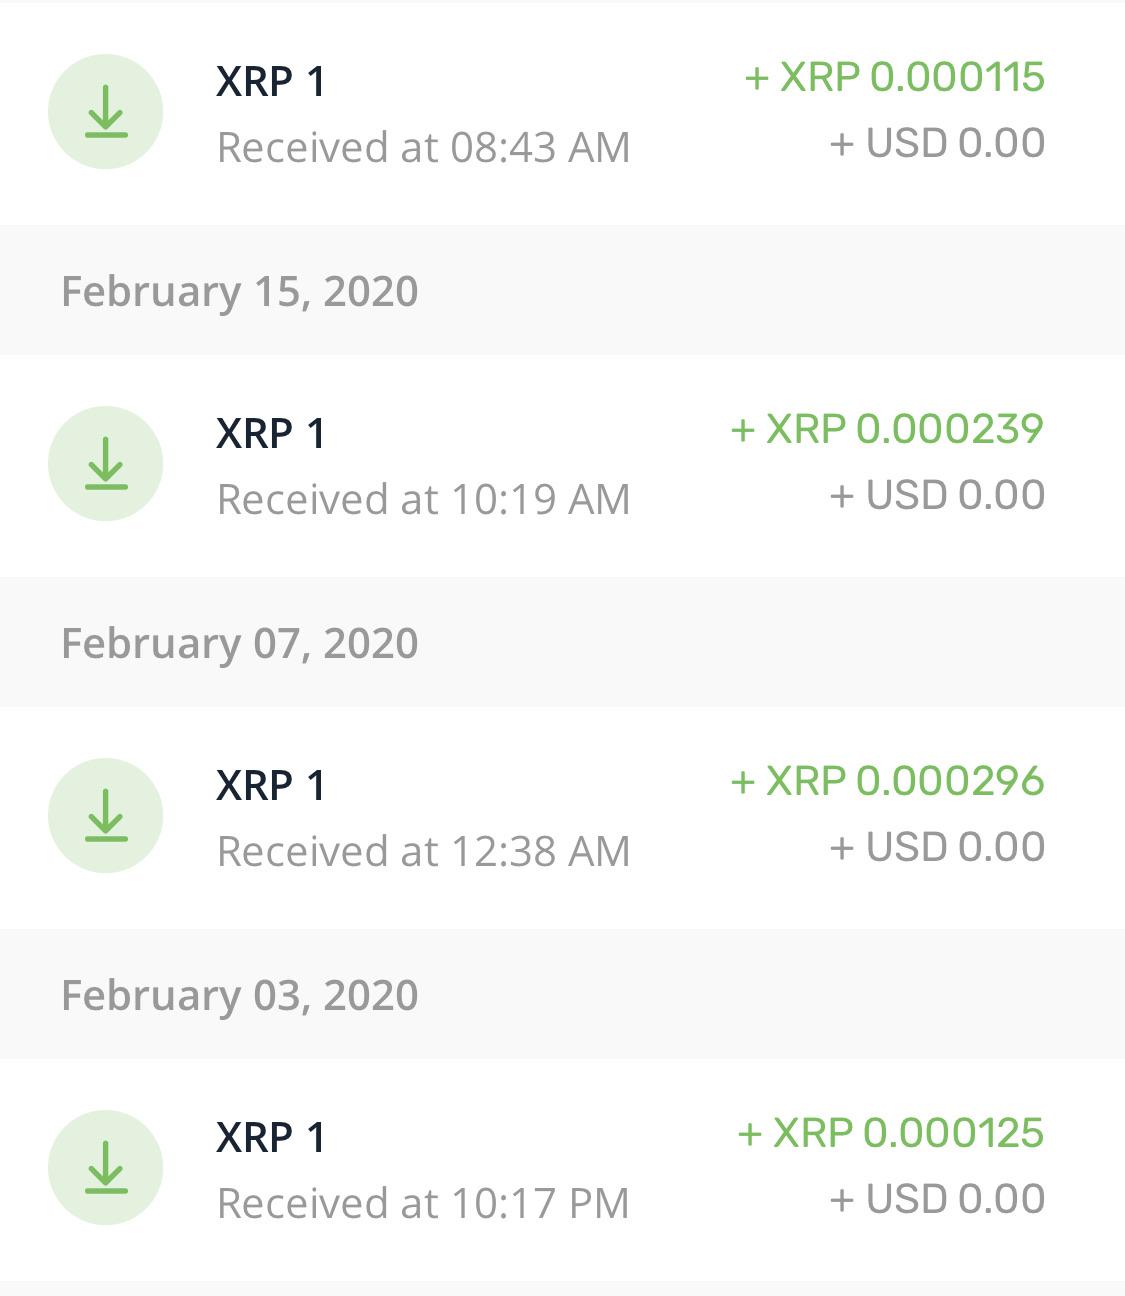1125x1296 pixels.
Task: Select the February 03, 2020 date header
Action: [240, 995]
